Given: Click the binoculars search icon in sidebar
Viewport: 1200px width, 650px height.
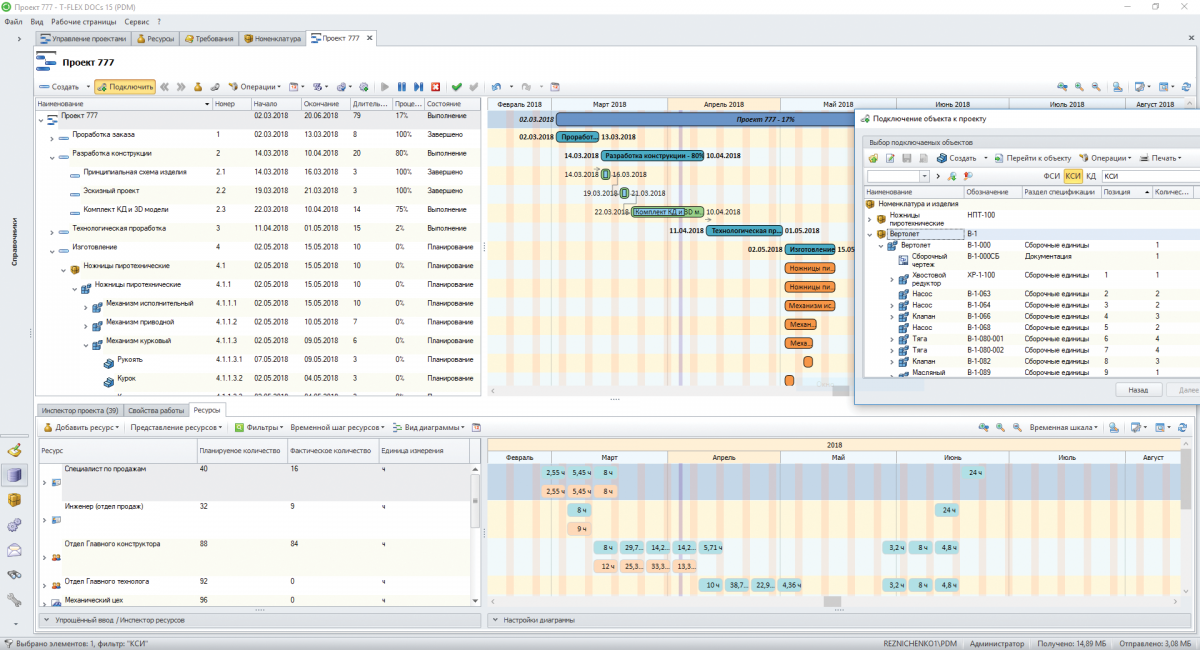Looking at the screenshot, I should pyautogui.click(x=14, y=575).
